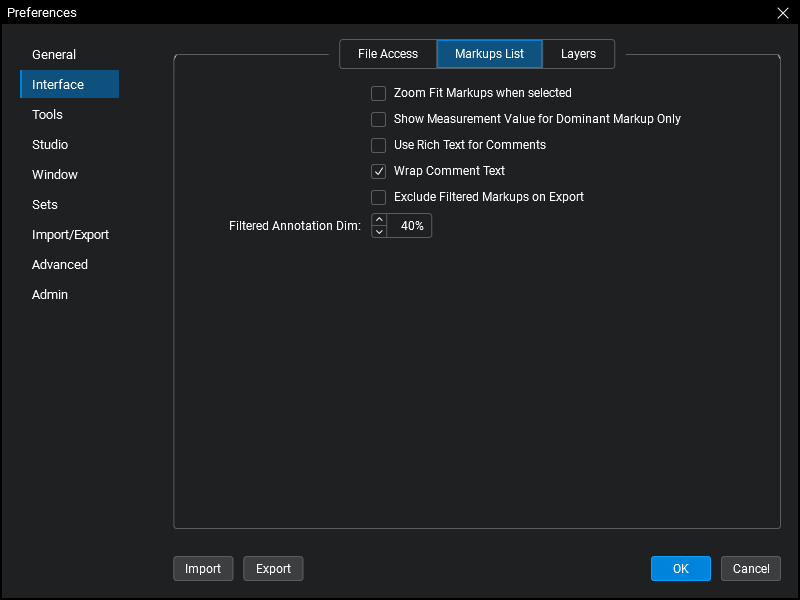Increase Filtered Annotation Dim with up arrow

coord(379,220)
